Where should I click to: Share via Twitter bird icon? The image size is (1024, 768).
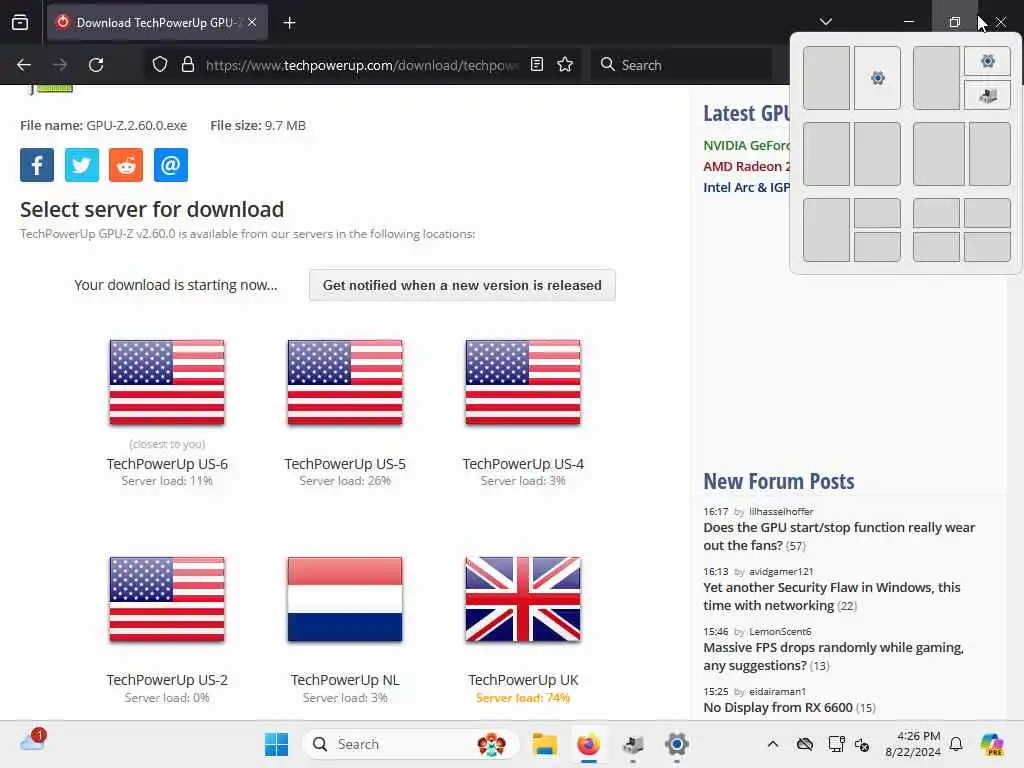click(82, 165)
